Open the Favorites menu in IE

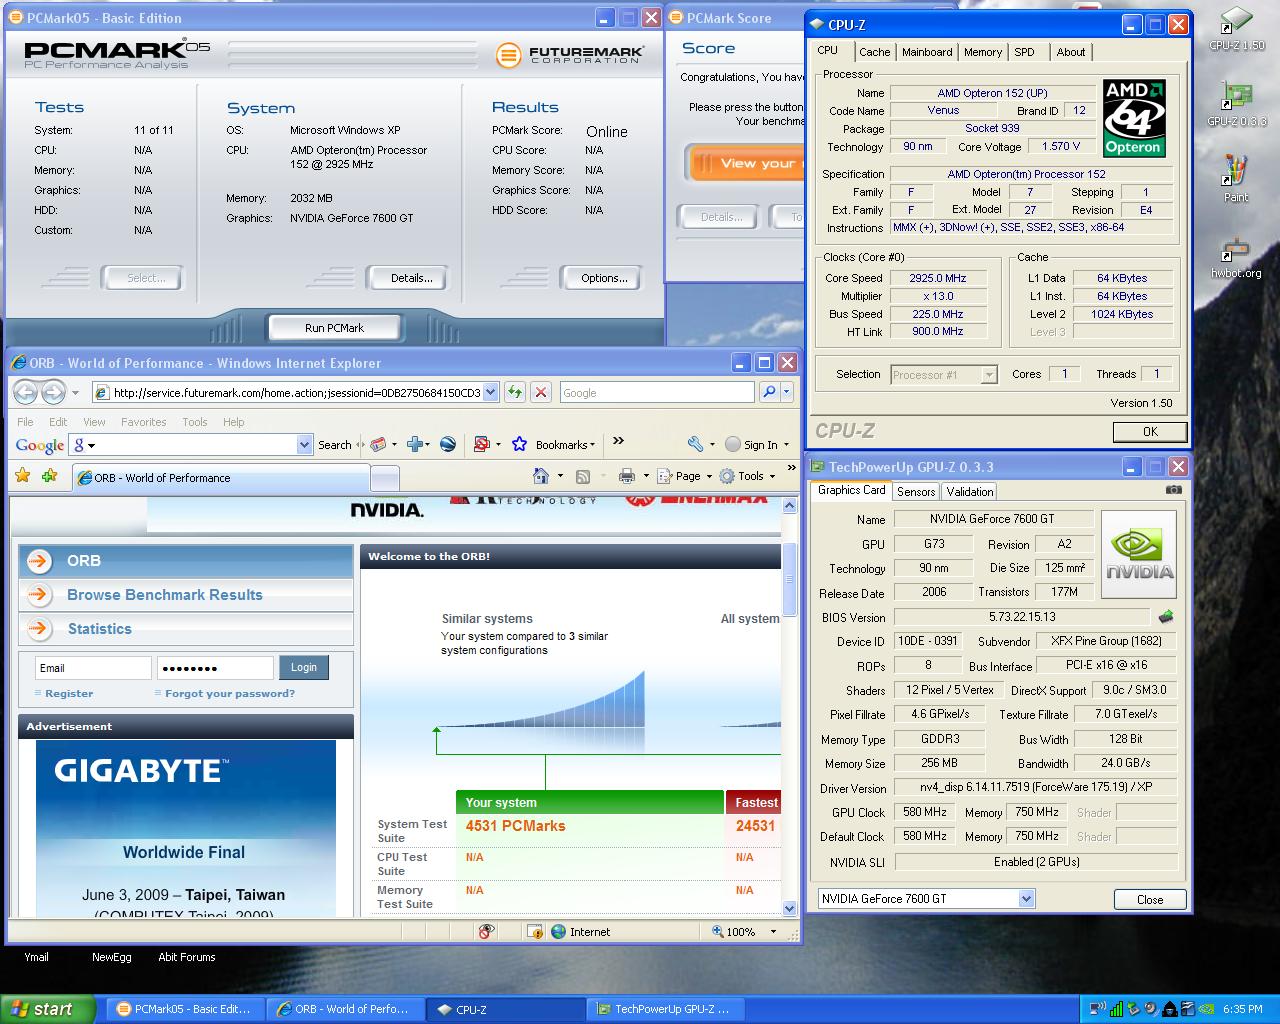144,422
